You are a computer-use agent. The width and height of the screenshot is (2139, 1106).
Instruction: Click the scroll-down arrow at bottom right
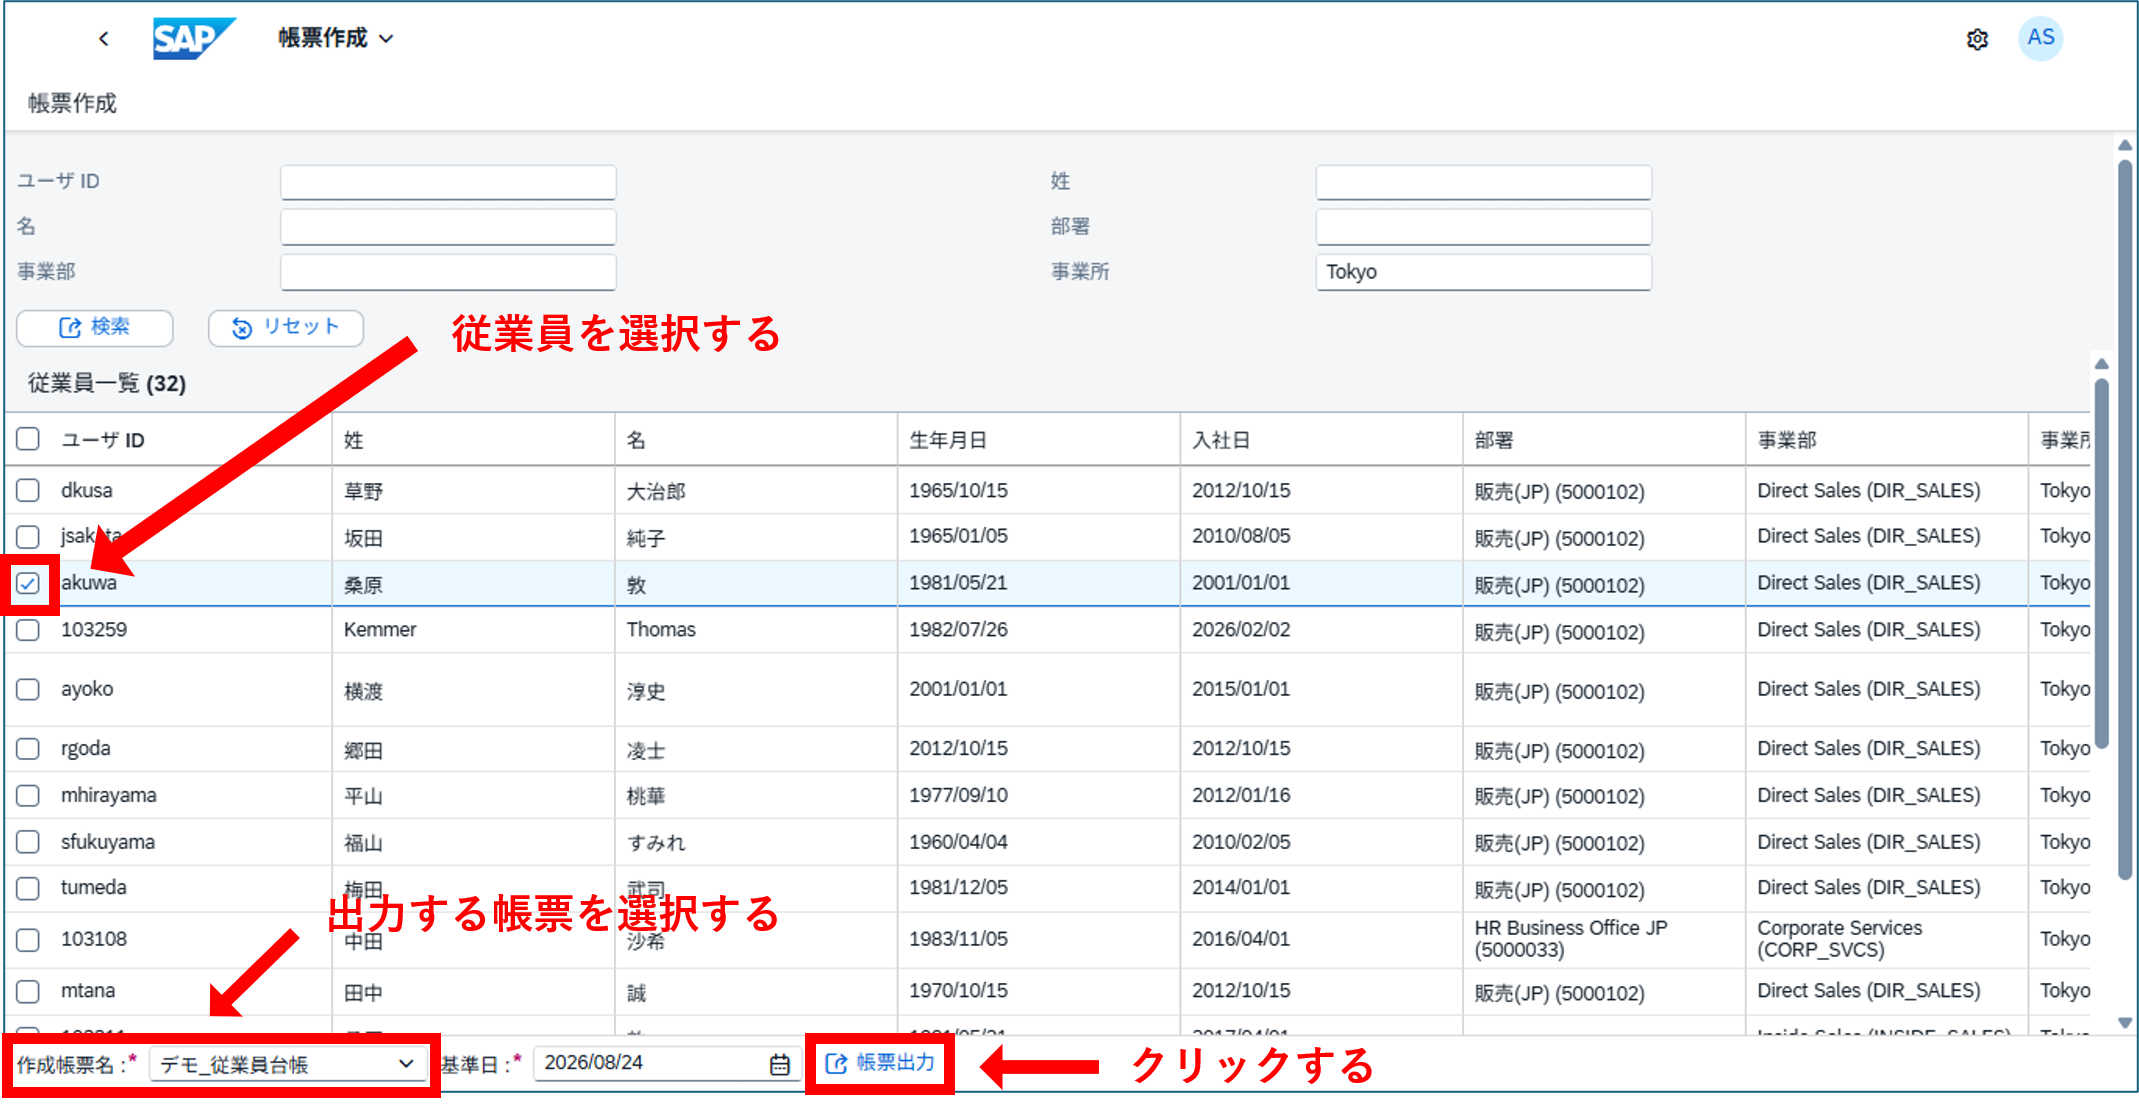(2125, 1023)
